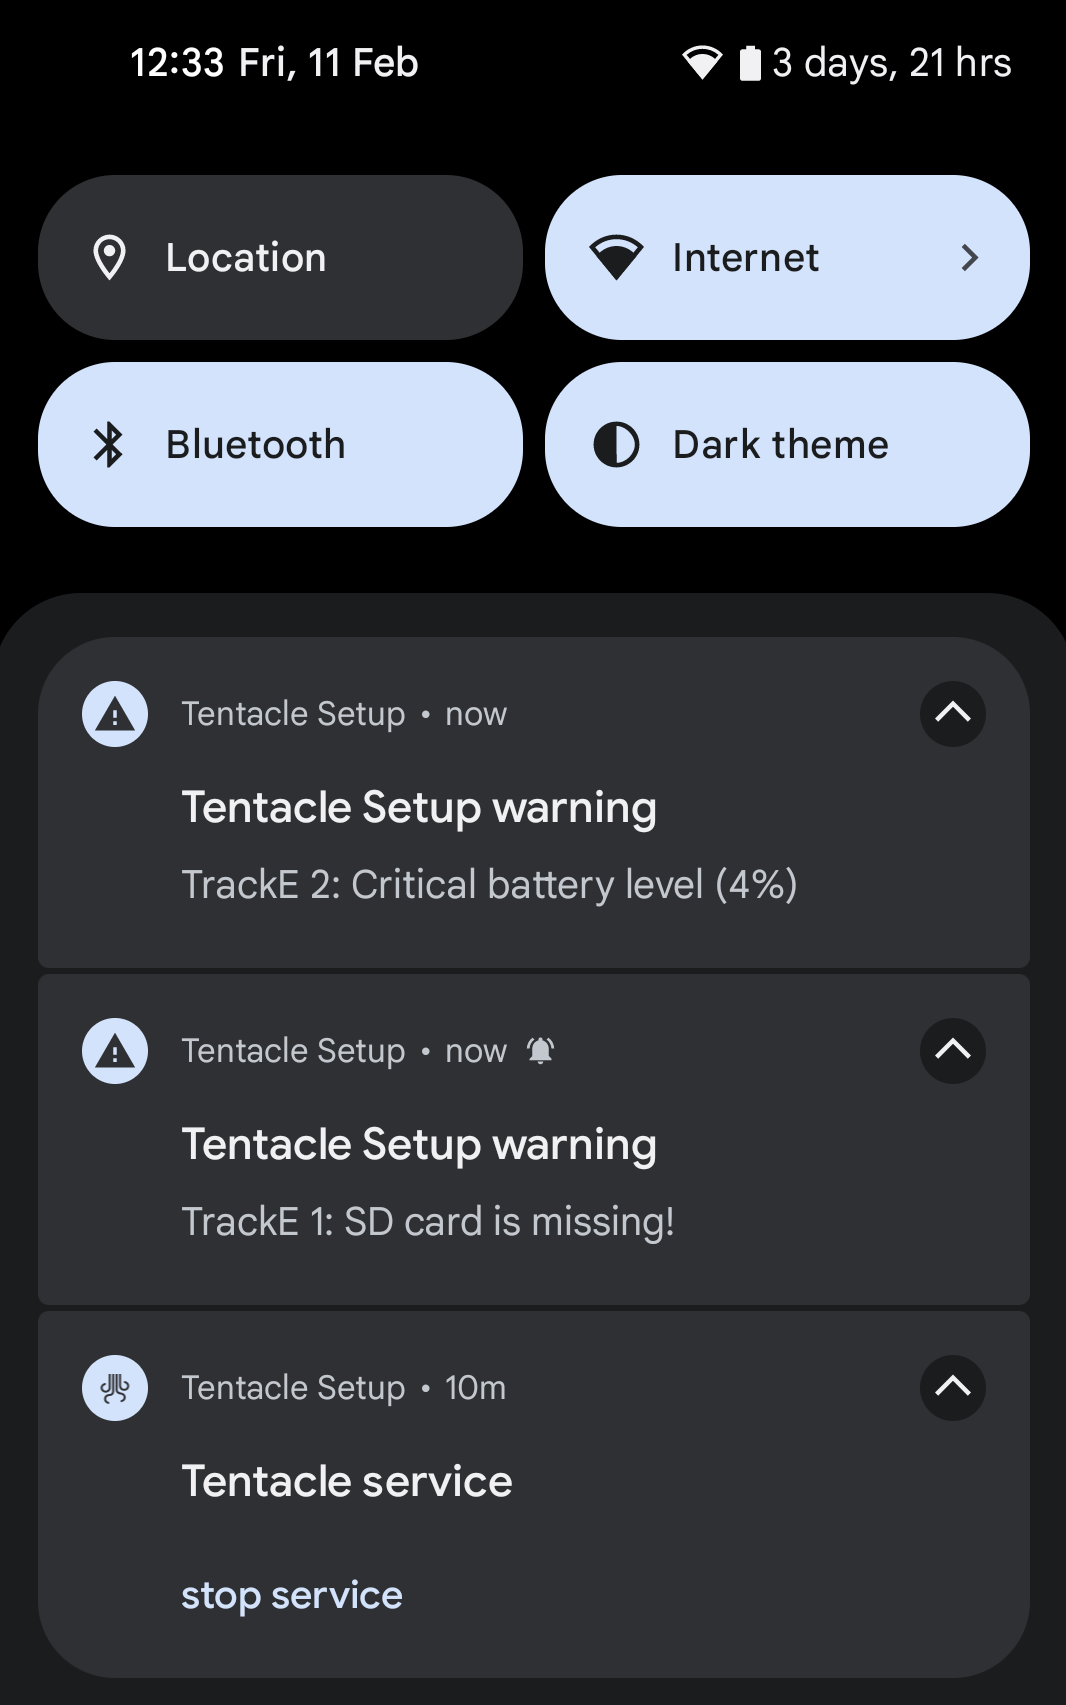The width and height of the screenshot is (1066, 1705).
Task: Open the 'TrackE 2: Critical battery level' message
Action: coord(489,885)
